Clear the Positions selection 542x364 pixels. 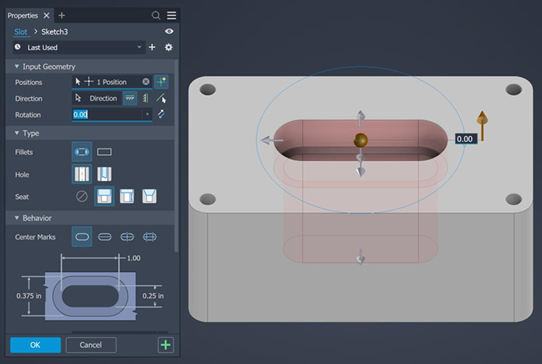146,82
